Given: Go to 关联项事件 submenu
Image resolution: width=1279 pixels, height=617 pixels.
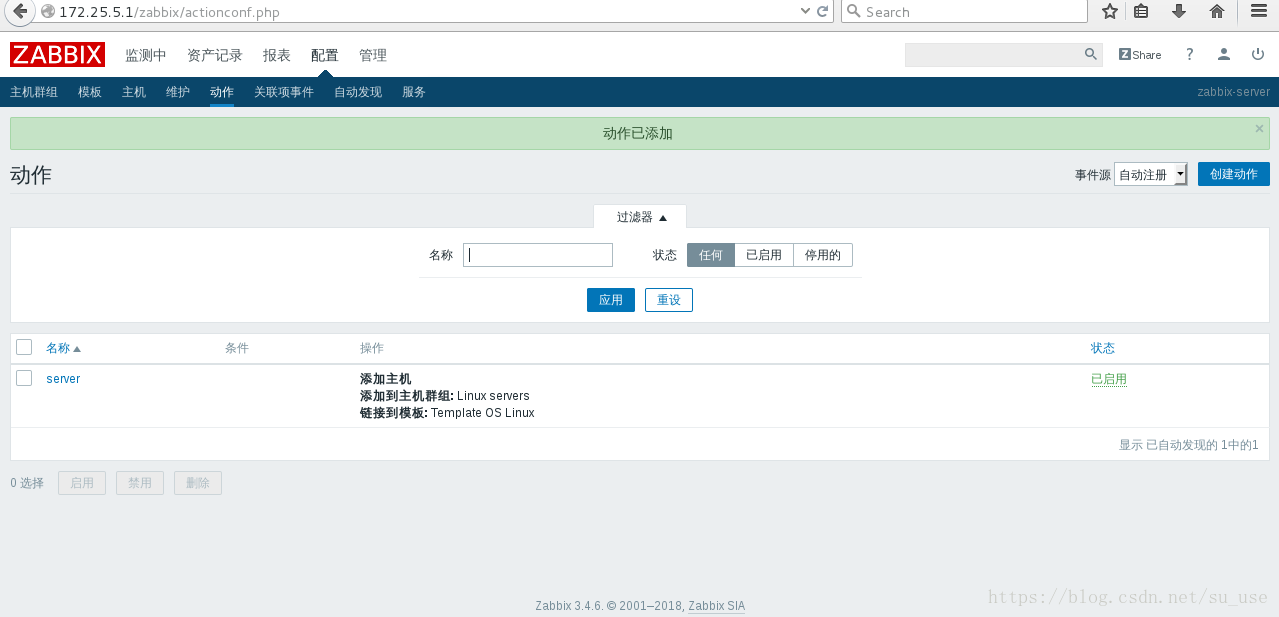Looking at the screenshot, I should 284,92.
